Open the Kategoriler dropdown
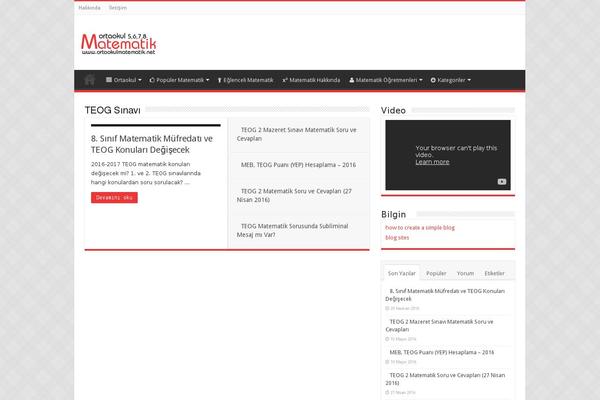600x400 pixels. 451,80
